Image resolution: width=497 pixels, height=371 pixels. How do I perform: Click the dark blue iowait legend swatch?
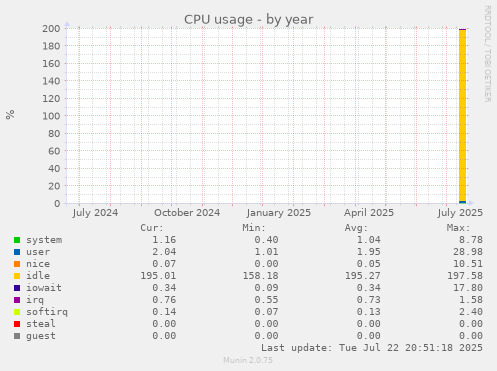pos(17,288)
